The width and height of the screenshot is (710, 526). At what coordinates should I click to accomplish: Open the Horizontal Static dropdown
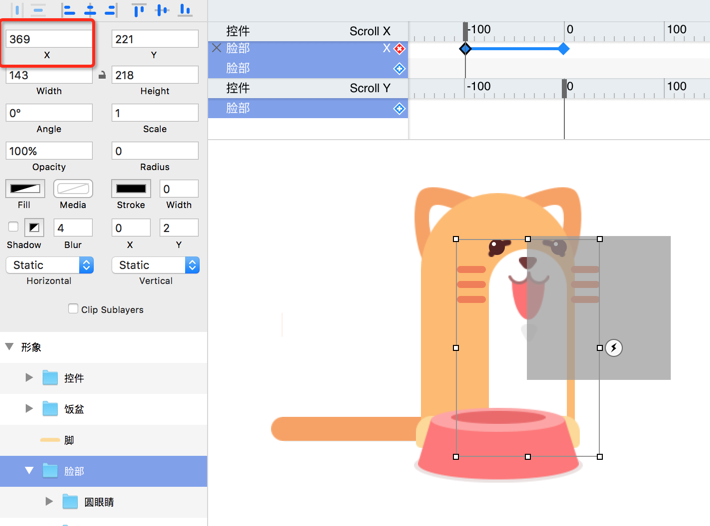[x=49, y=265]
